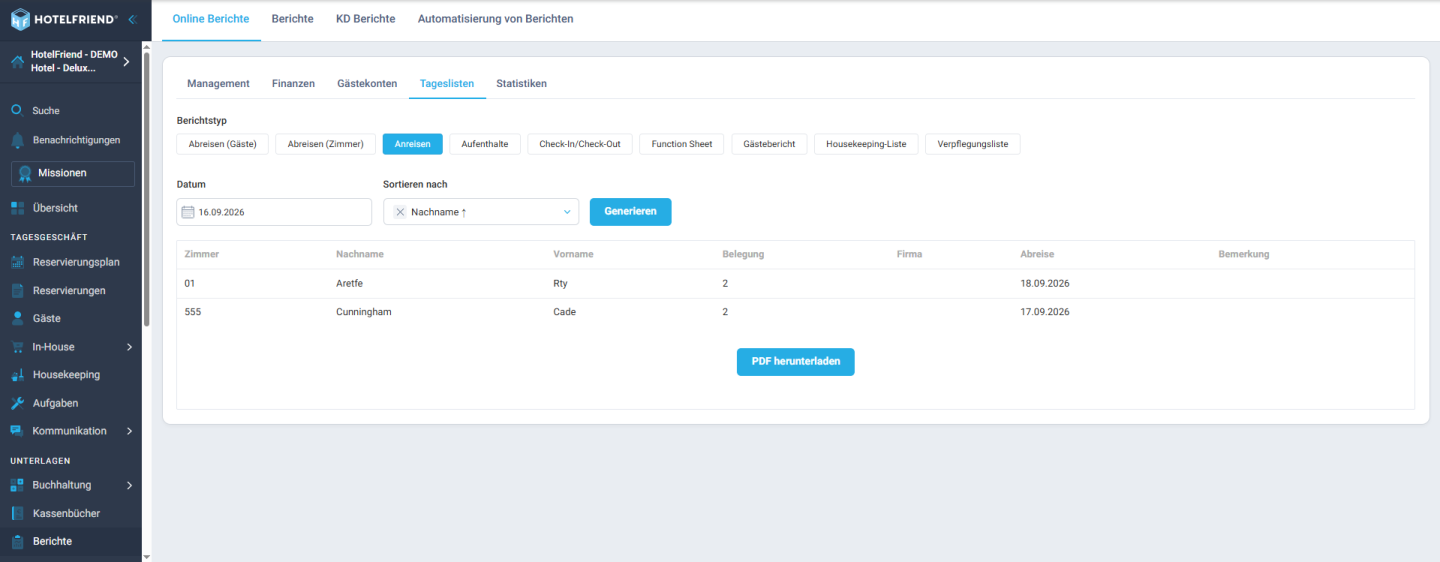Open the Sortieren nach dropdown arrow
Screen dimensions: 1440x562
567,212
